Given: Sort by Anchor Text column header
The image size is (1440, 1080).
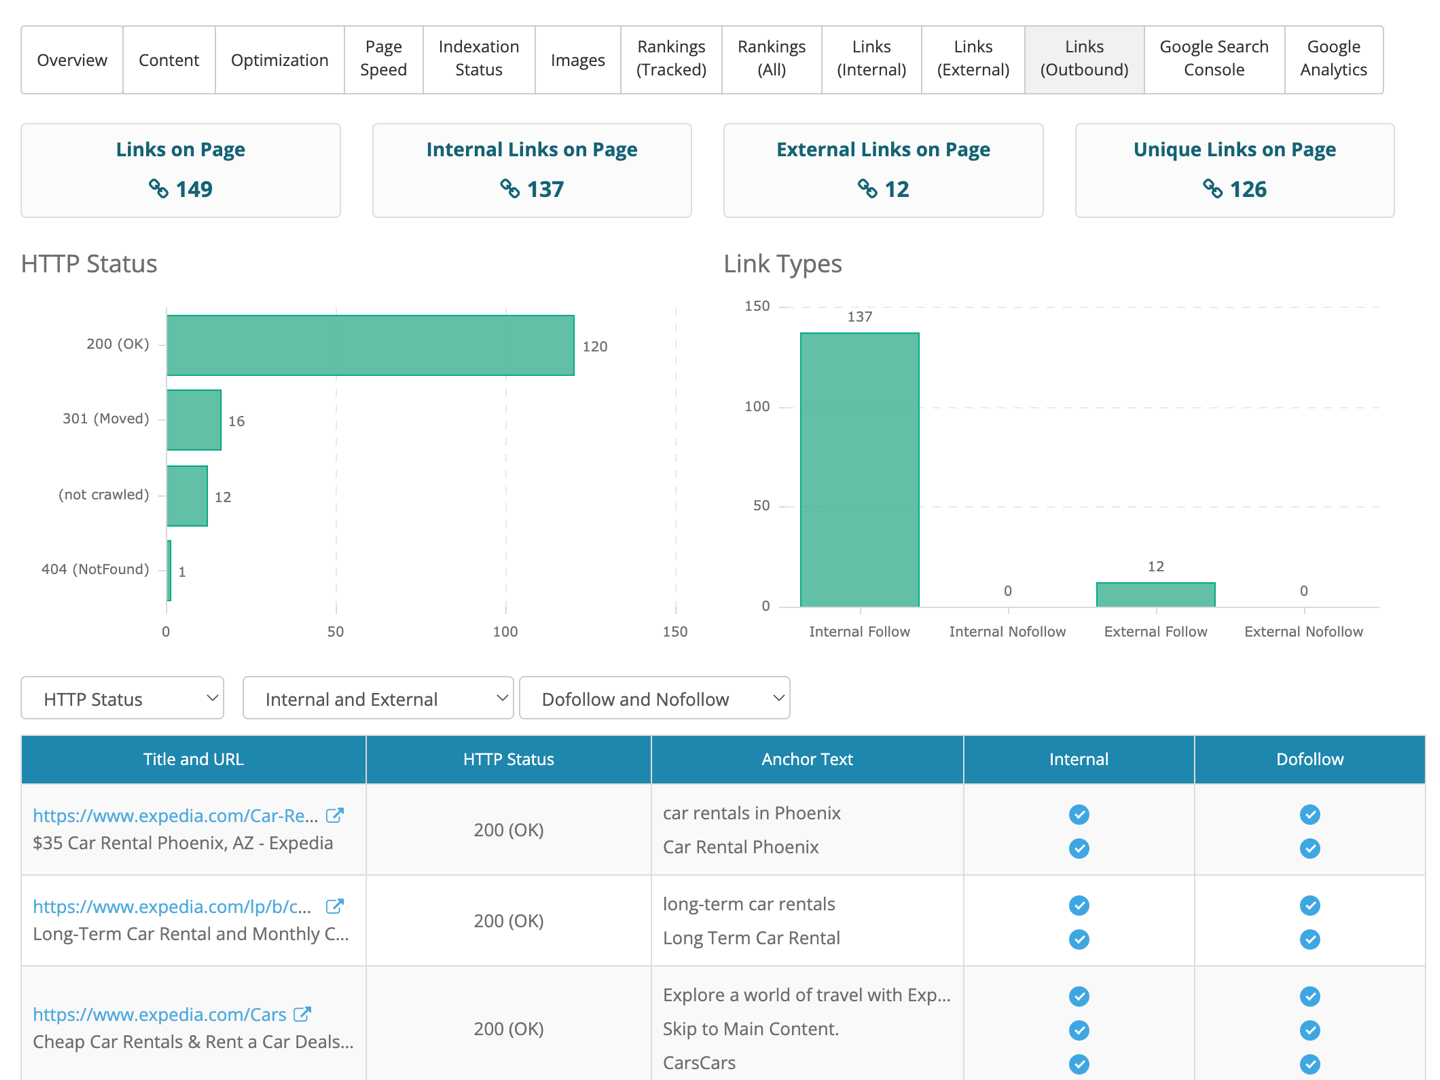Looking at the screenshot, I should coord(807,759).
